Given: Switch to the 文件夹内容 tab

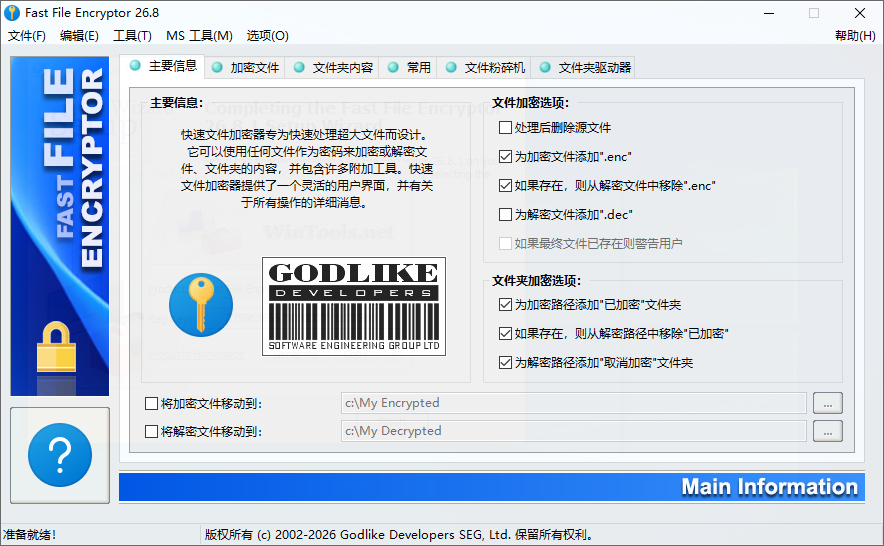Looking at the screenshot, I should click(x=332, y=68).
